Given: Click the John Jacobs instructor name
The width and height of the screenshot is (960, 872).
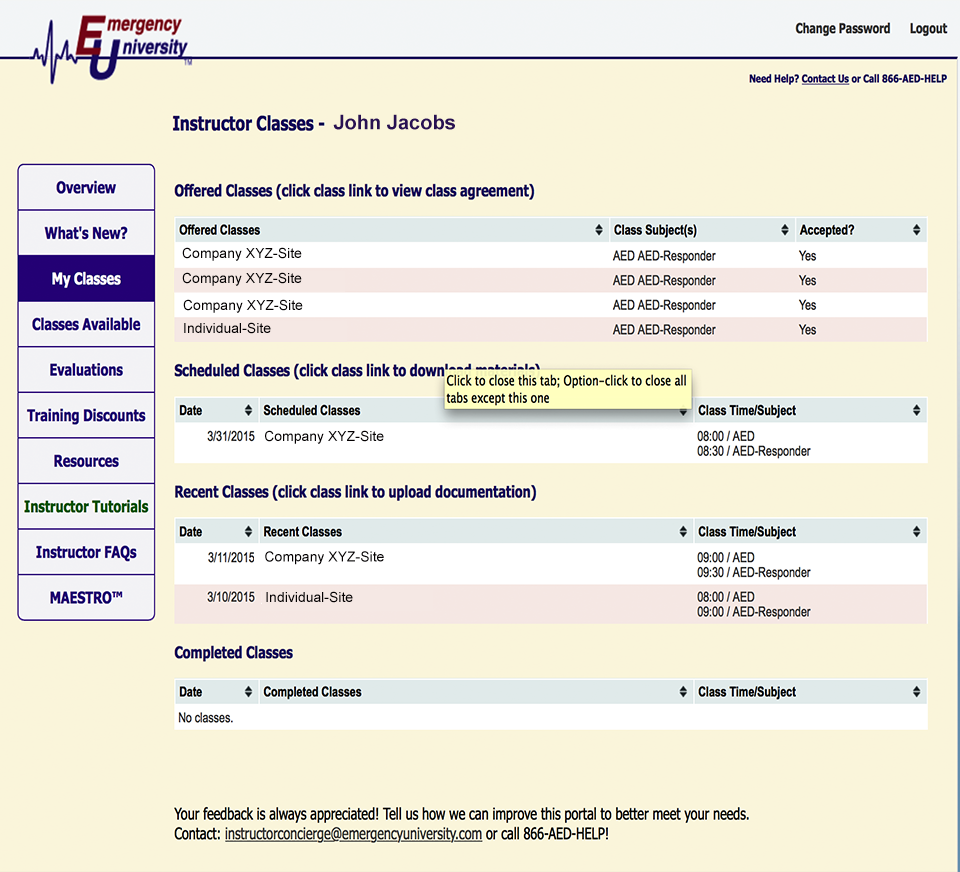Looking at the screenshot, I should click(394, 122).
